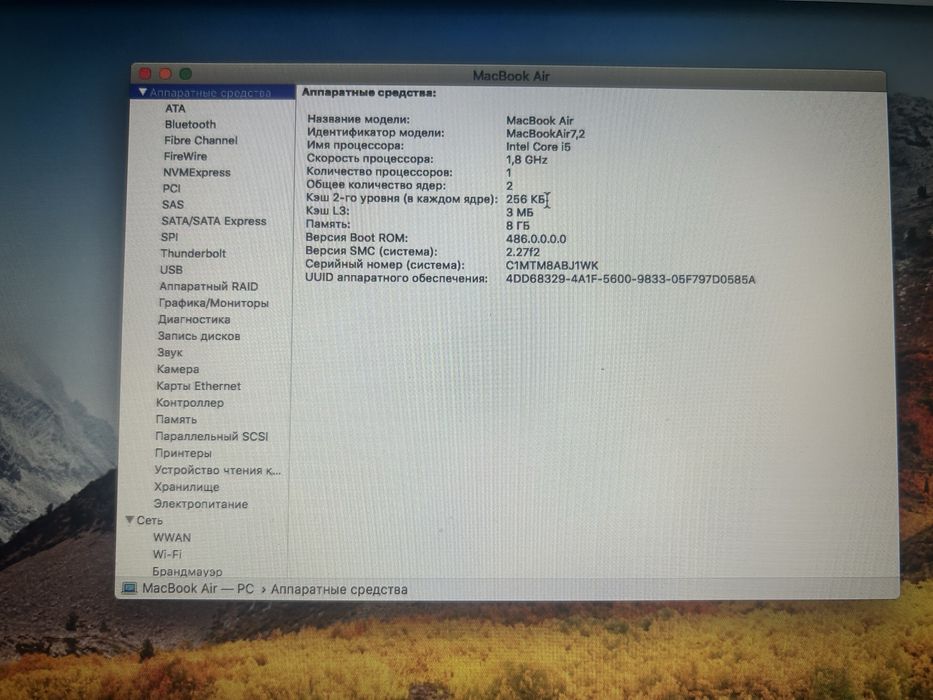This screenshot has width=933, height=700.
Task: Click the Boot ROM version 486.0.0.0.0
Action: 536,239
